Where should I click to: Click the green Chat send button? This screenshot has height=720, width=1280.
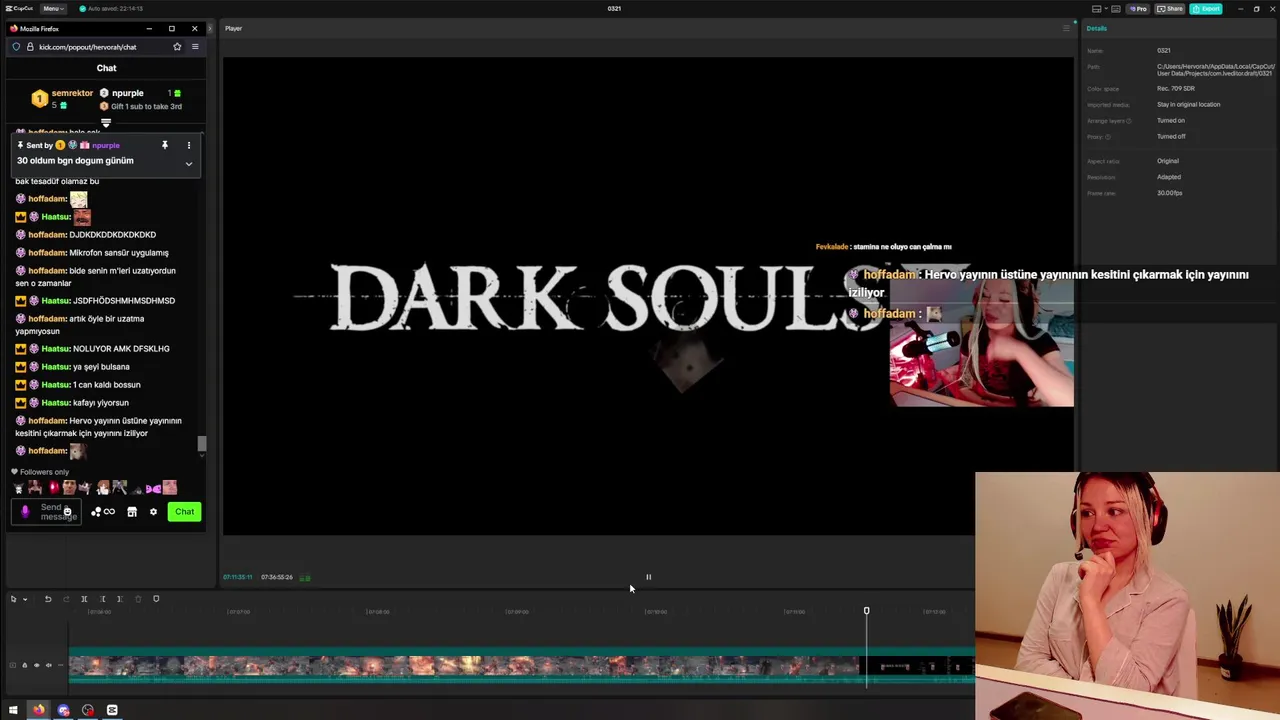(x=184, y=512)
